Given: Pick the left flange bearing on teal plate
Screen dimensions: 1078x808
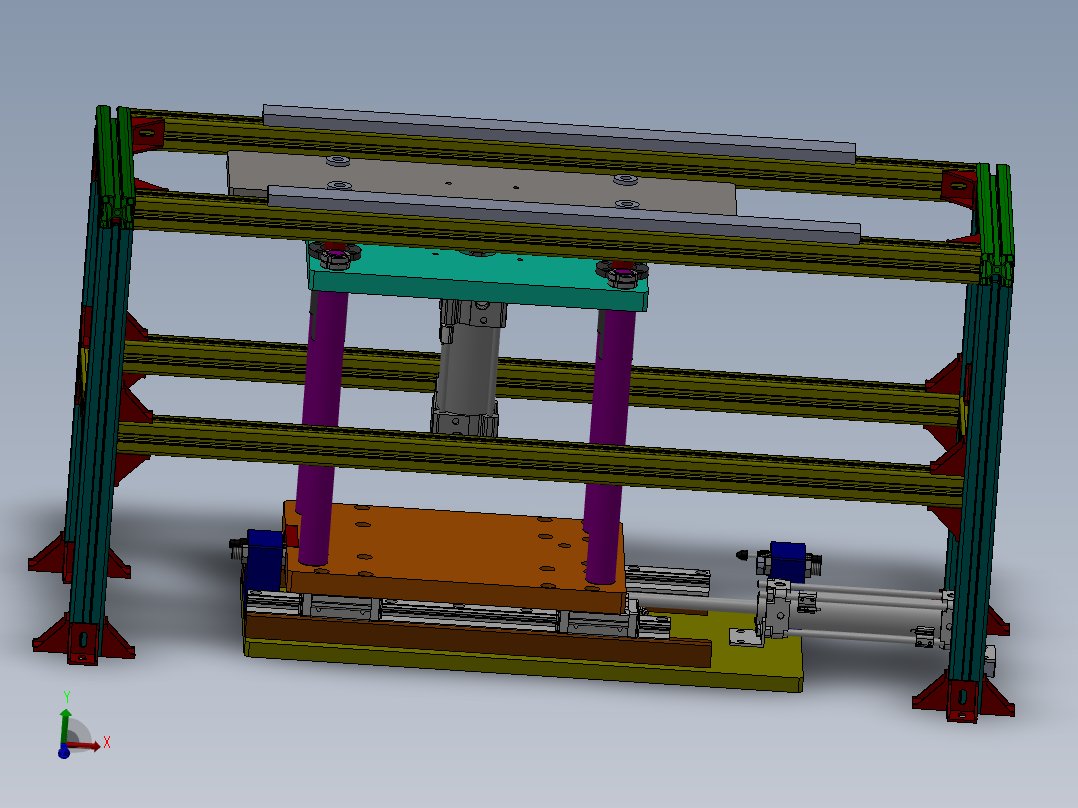Looking at the screenshot, I should (x=335, y=254).
